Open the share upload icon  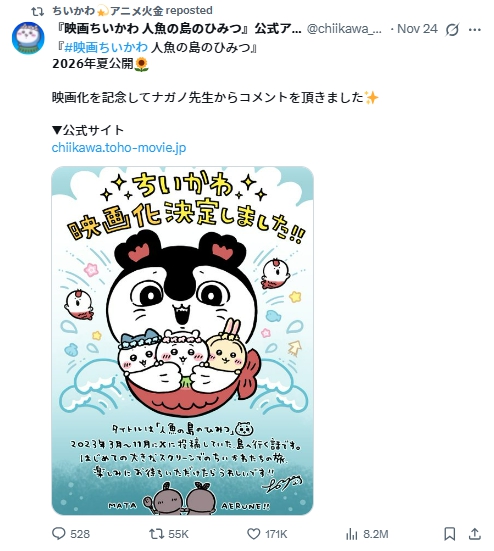tap(475, 533)
